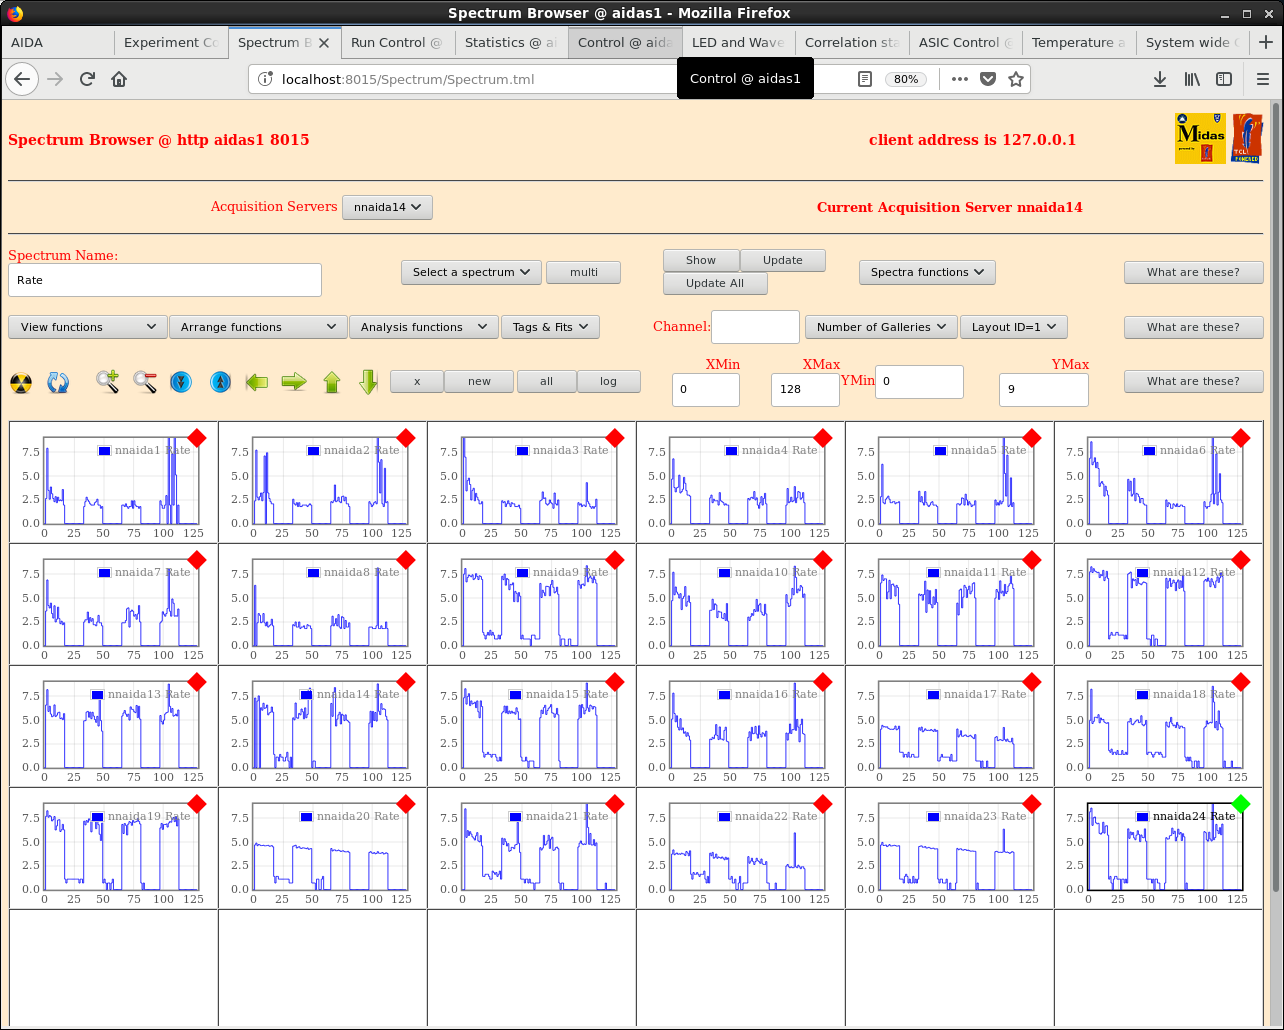This screenshot has height=1030, width=1284.
Task: Go back with the browser back arrow
Action: point(22,79)
